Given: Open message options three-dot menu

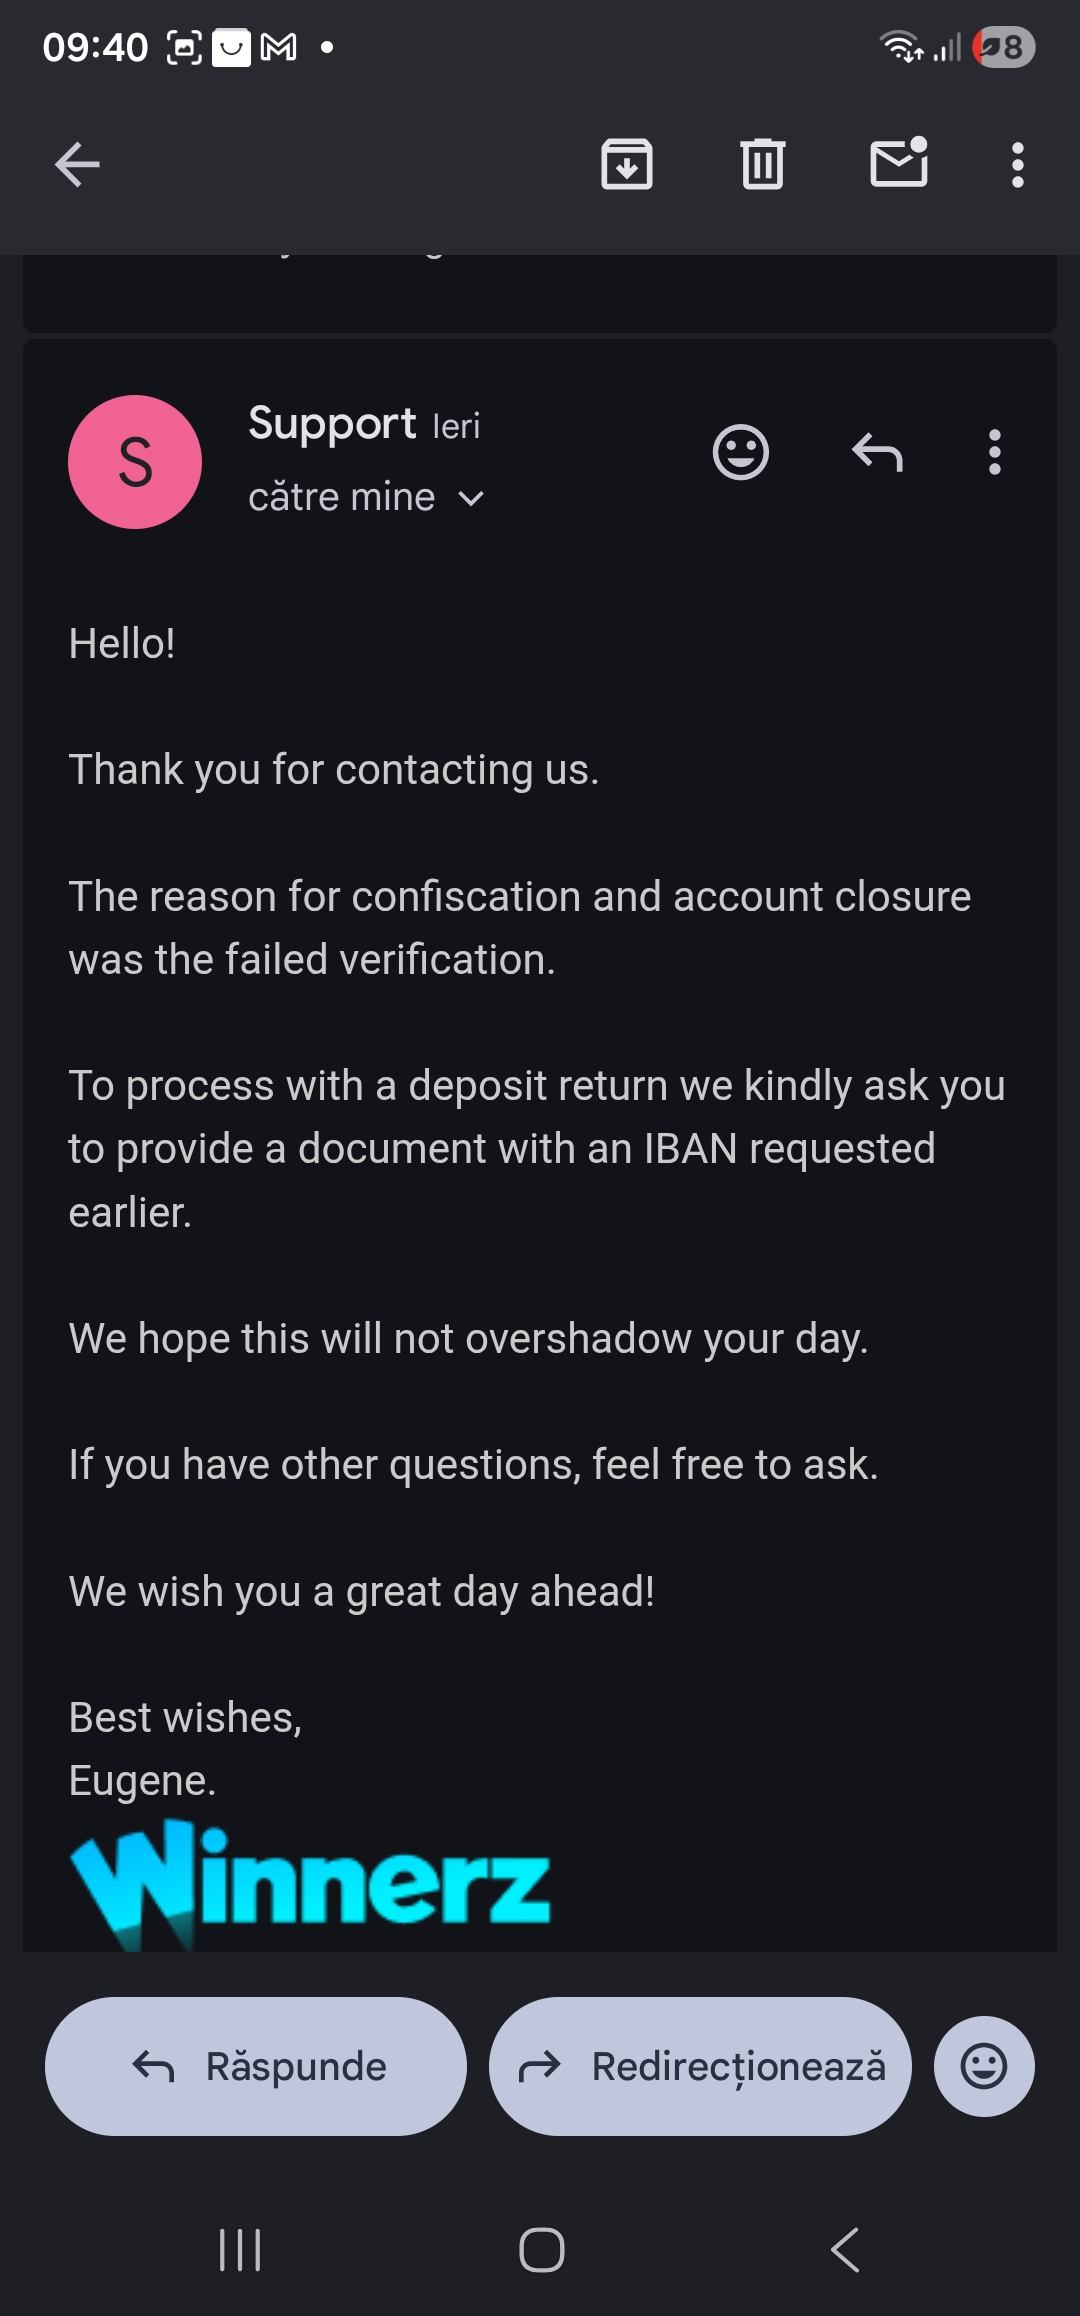Looking at the screenshot, I should click(994, 452).
